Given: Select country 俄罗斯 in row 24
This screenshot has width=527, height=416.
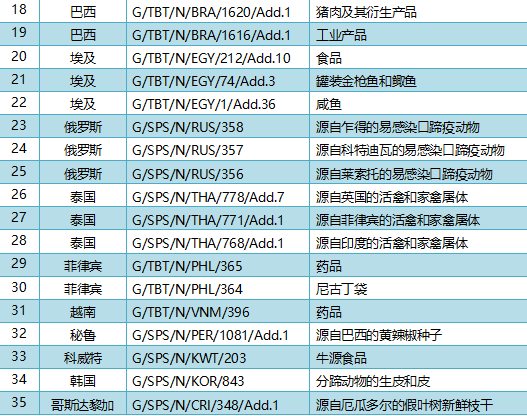Looking at the screenshot, I should 83,150.
